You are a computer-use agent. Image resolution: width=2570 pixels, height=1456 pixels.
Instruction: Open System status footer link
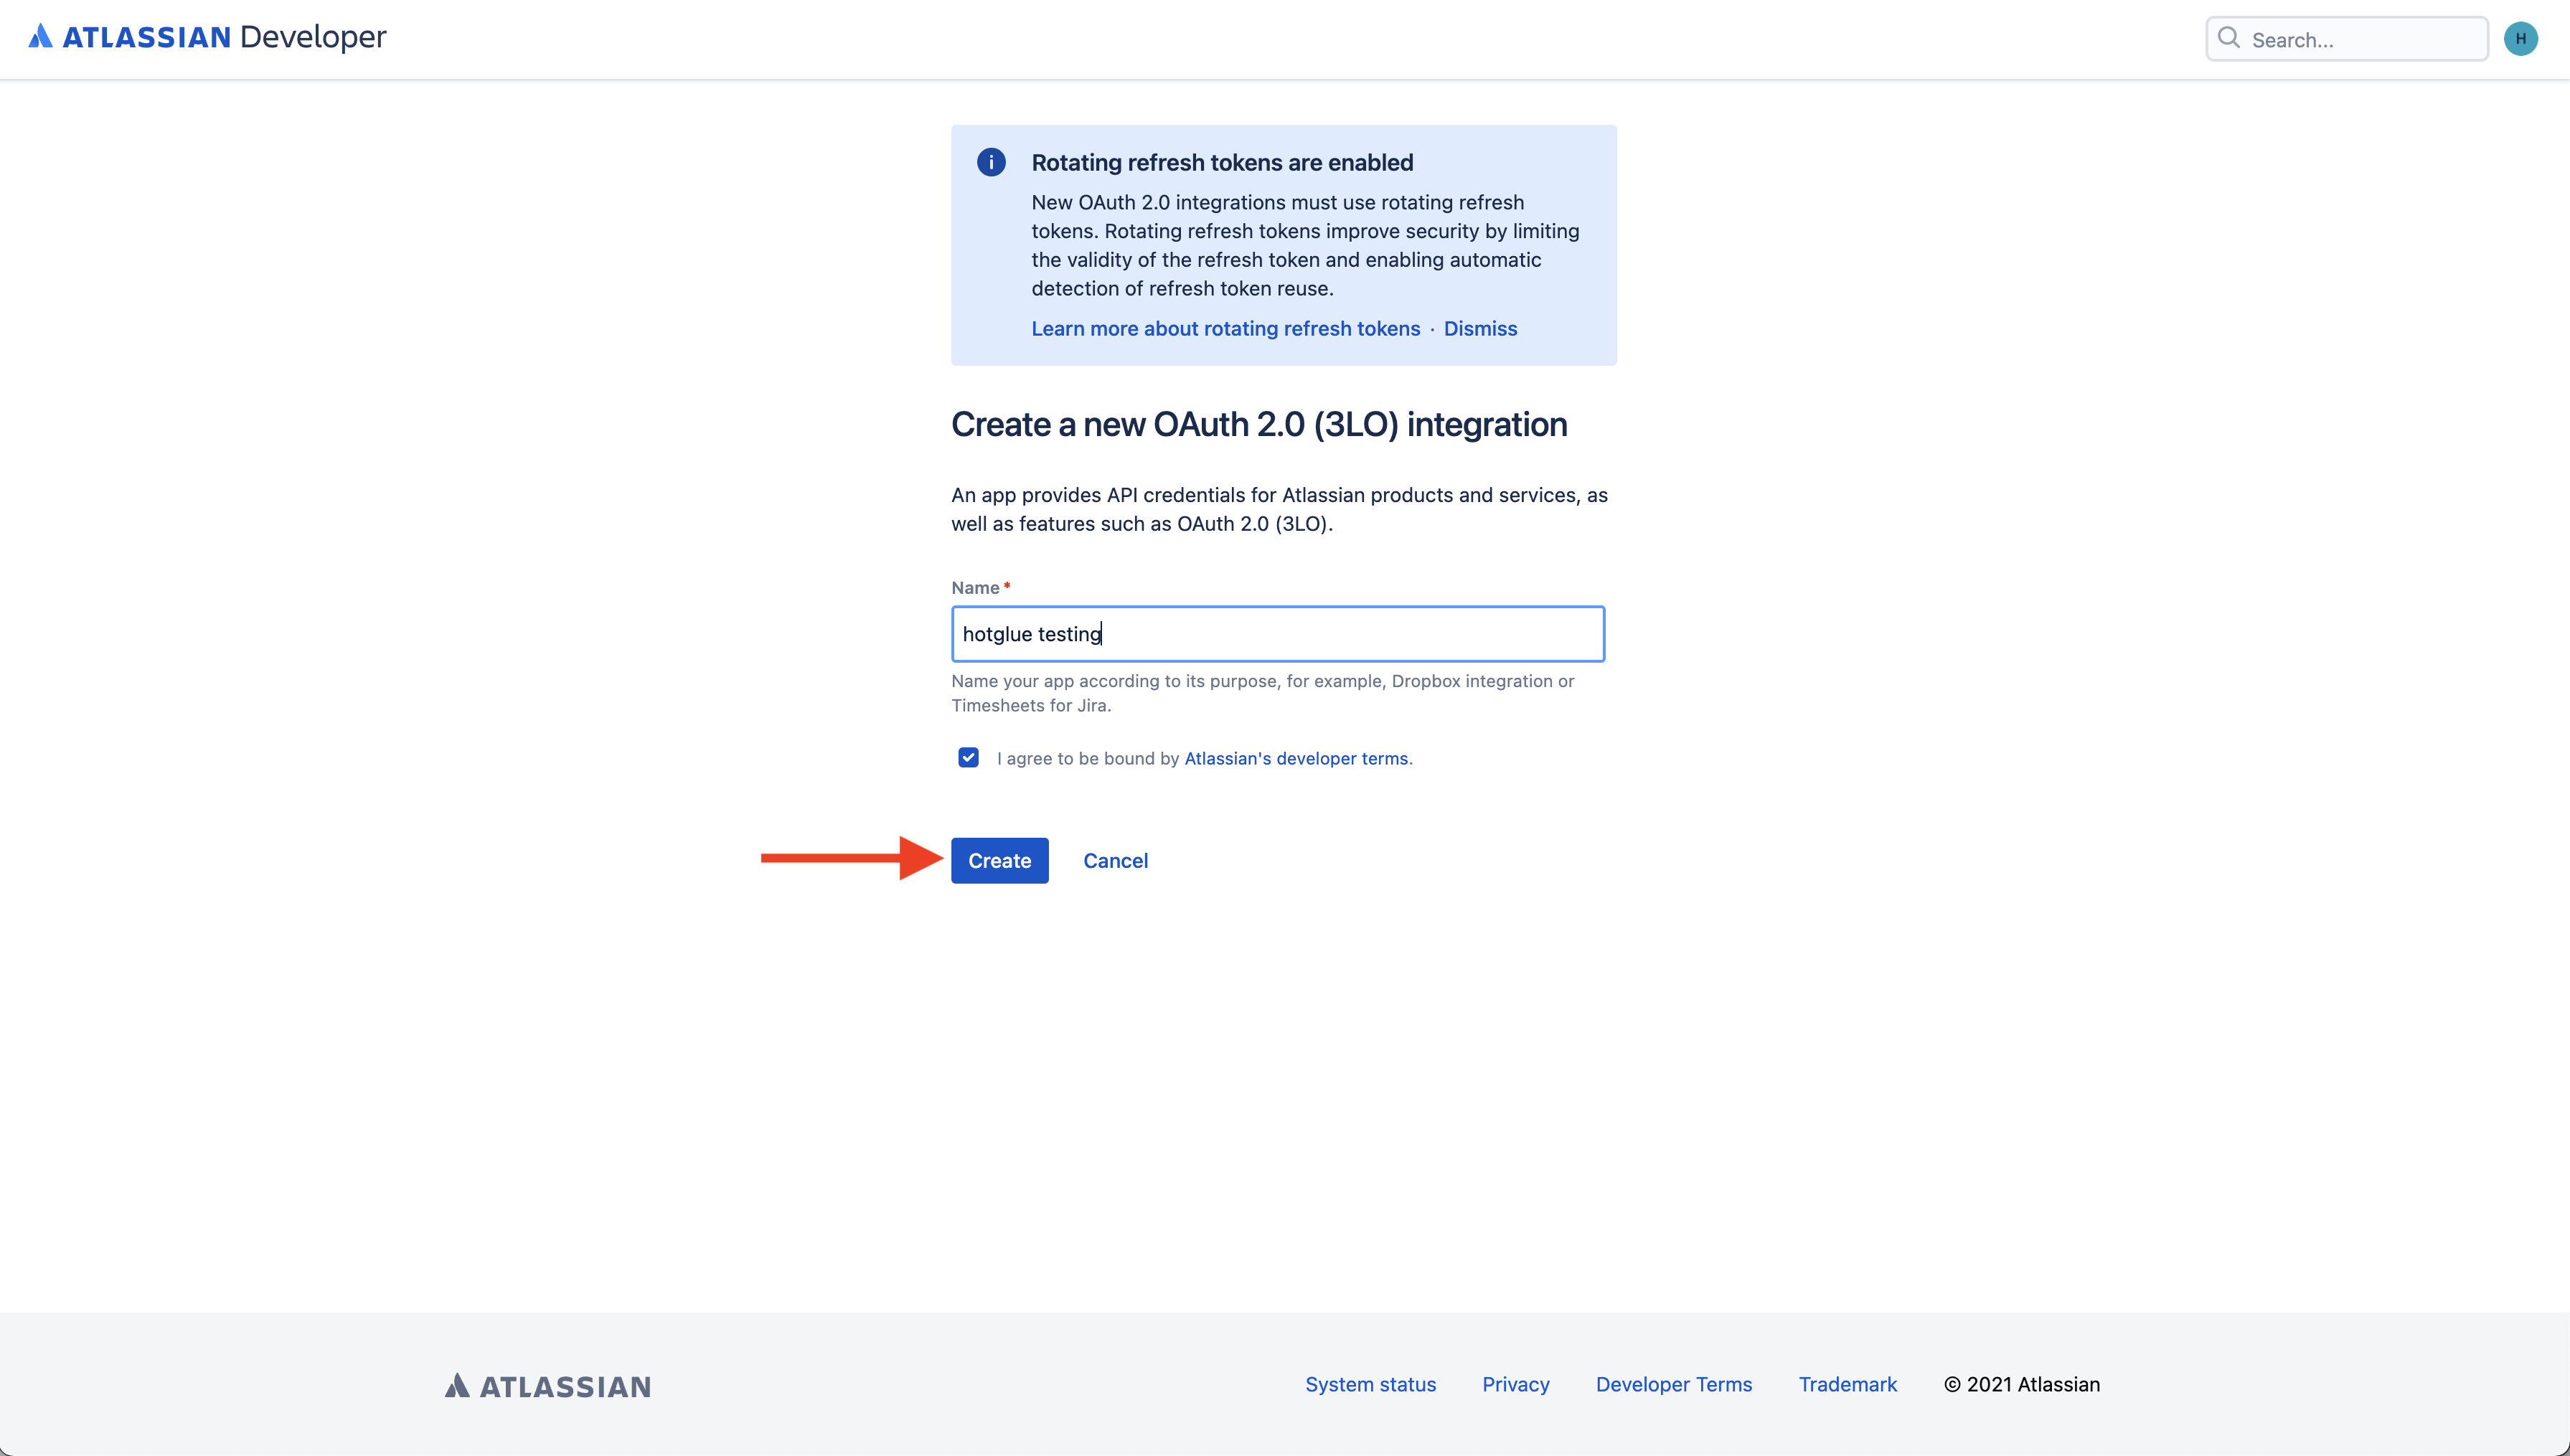coord(1370,1384)
